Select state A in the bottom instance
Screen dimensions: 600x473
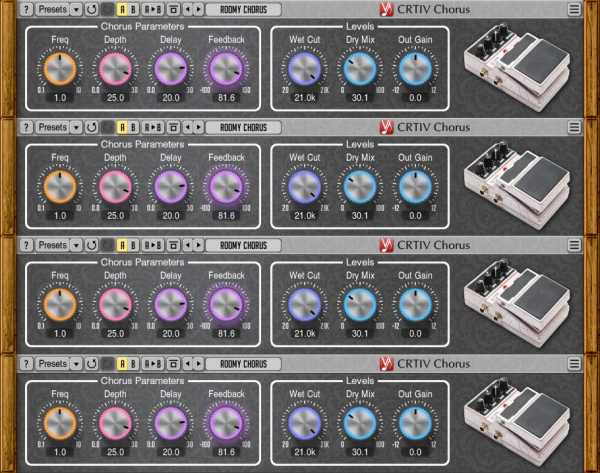(122, 364)
